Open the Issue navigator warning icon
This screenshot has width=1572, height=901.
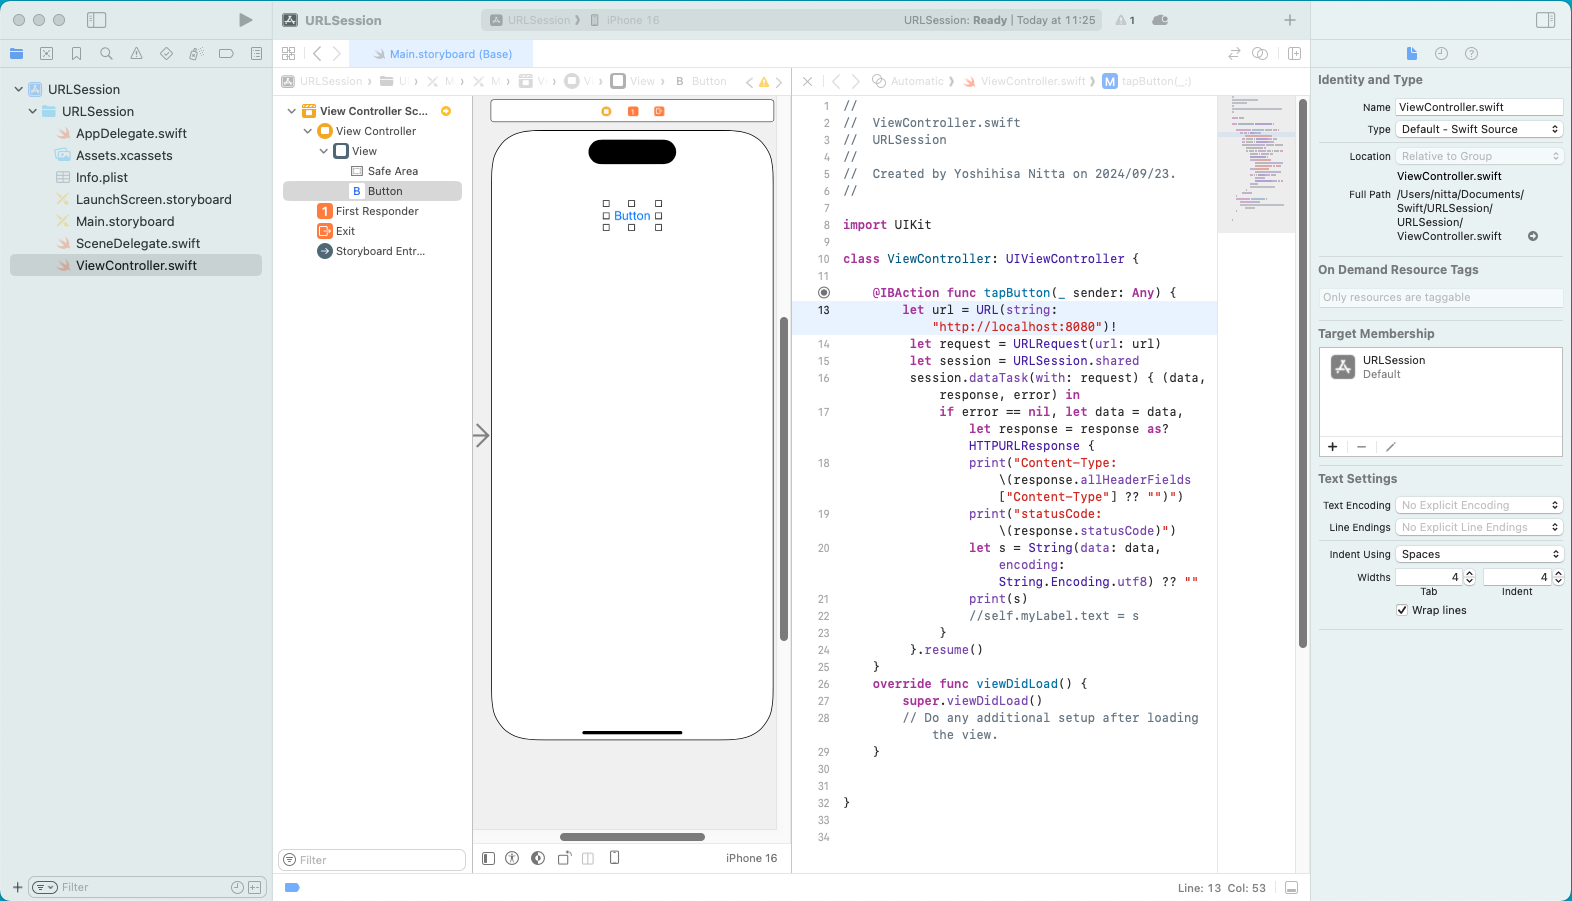pyautogui.click(x=136, y=54)
